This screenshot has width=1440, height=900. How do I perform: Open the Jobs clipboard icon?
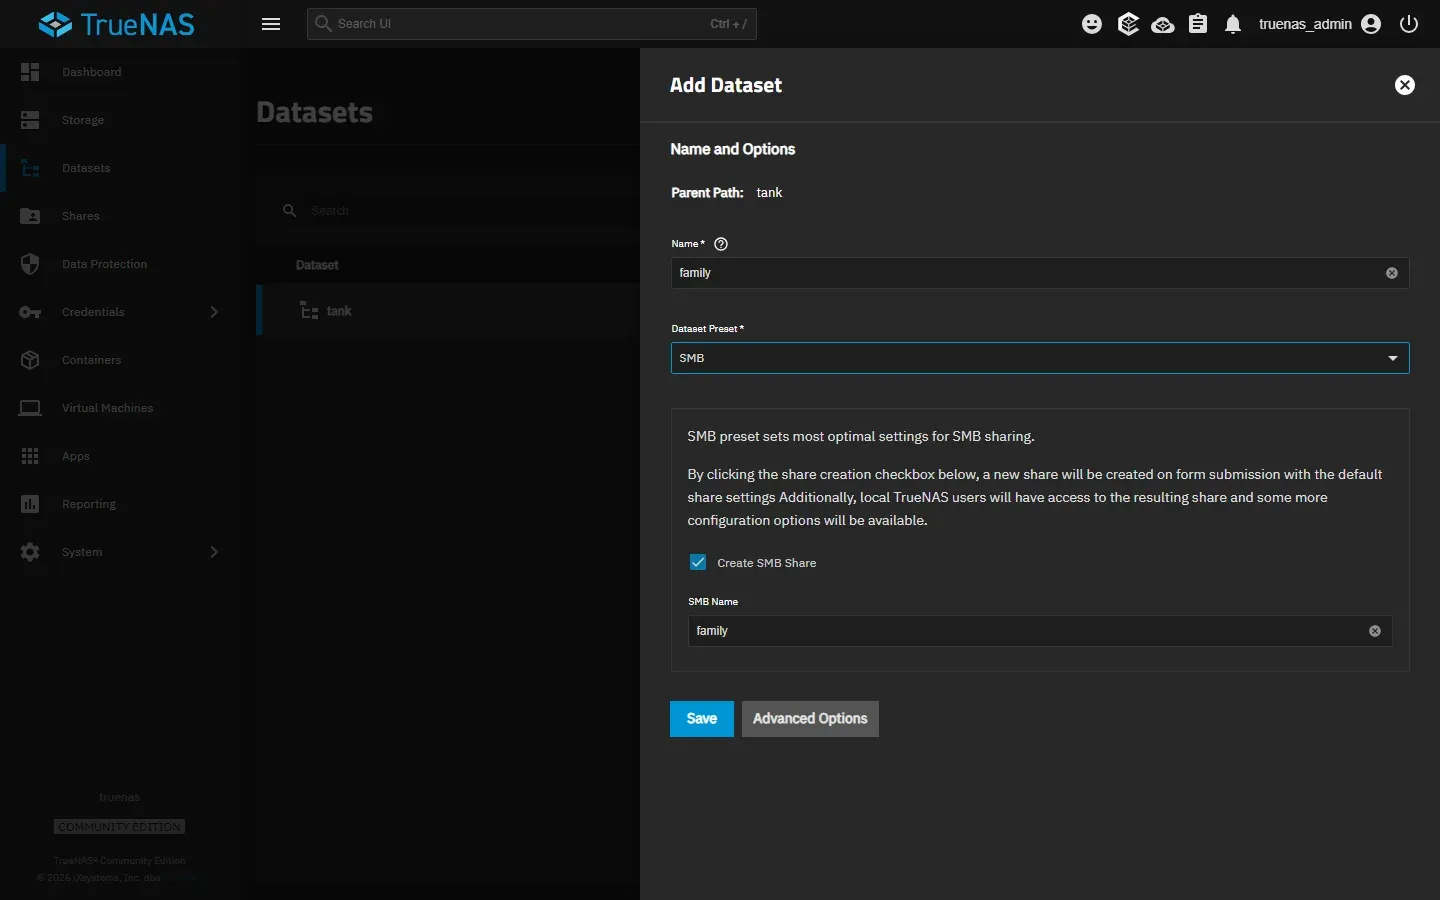[1198, 24]
